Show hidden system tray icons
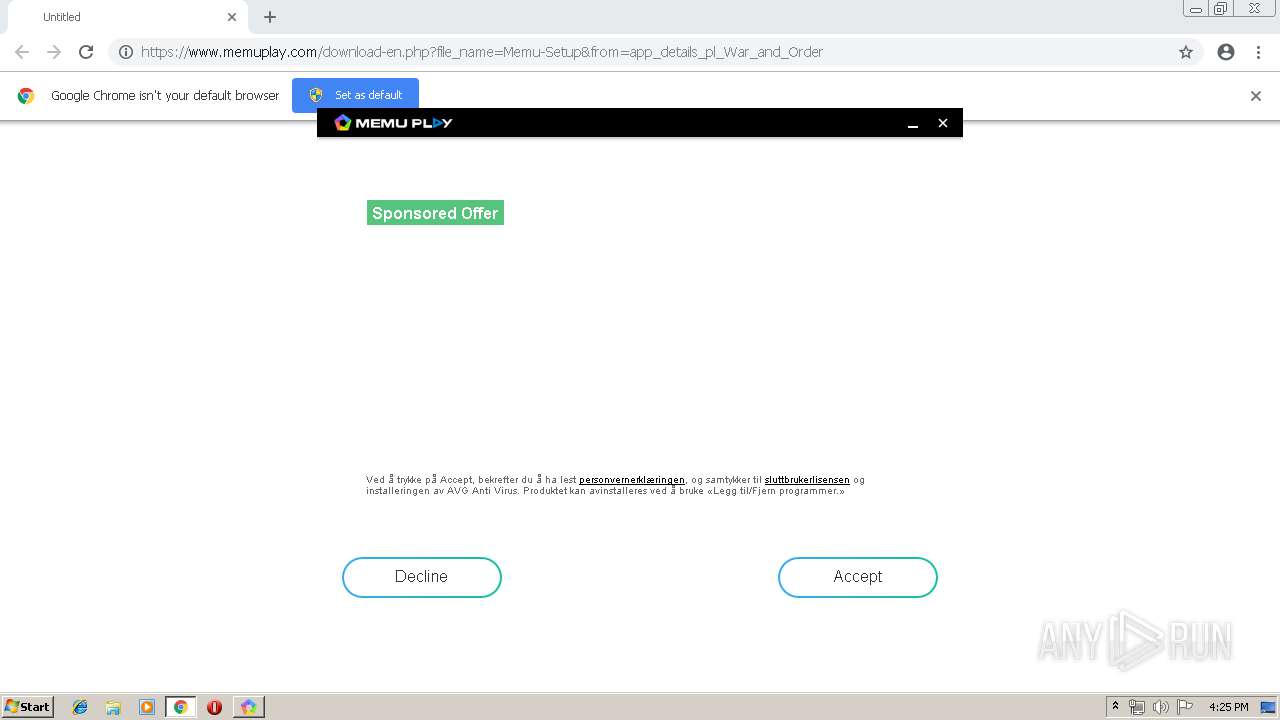Viewport: 1280px width, 720px height. coord(1115,707)
